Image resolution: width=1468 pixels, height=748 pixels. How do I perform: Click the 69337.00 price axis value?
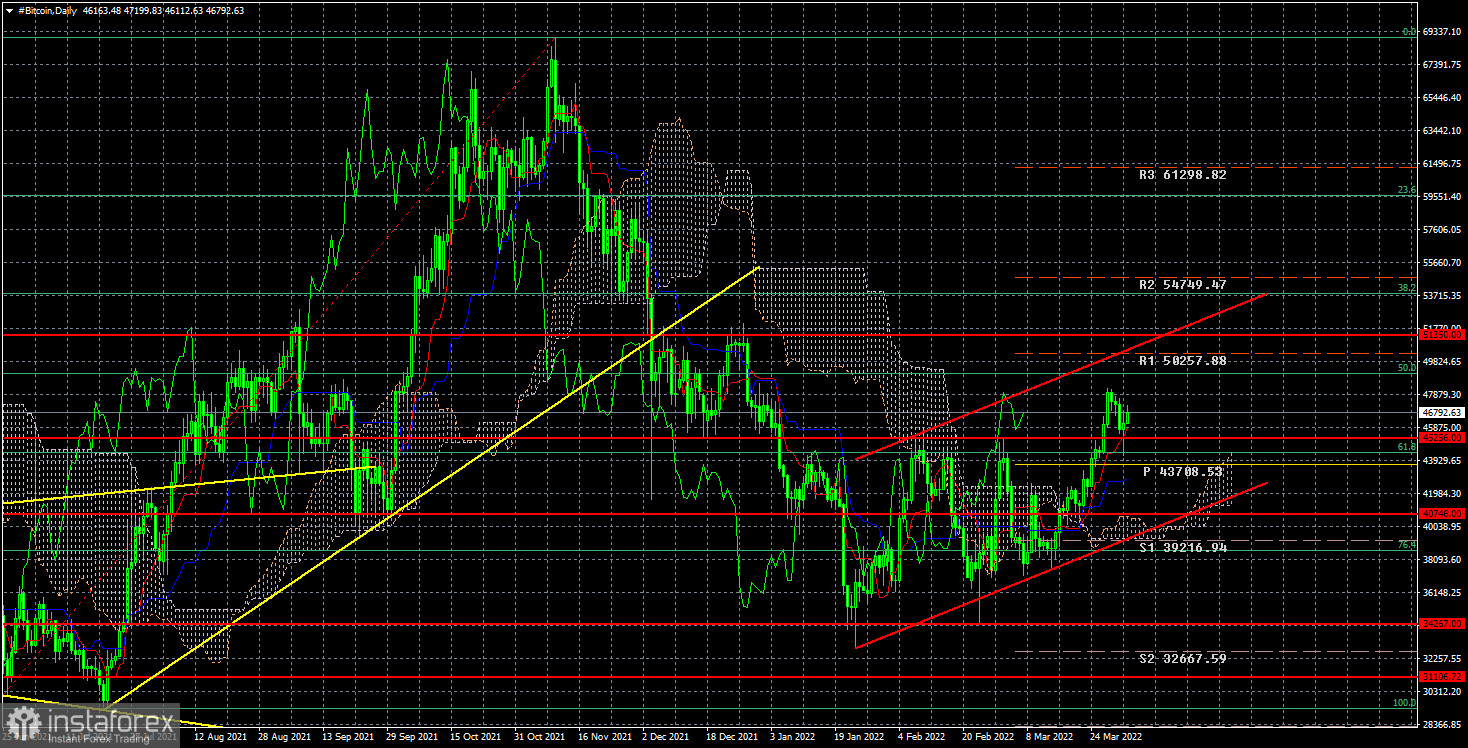click(1443, 32)
